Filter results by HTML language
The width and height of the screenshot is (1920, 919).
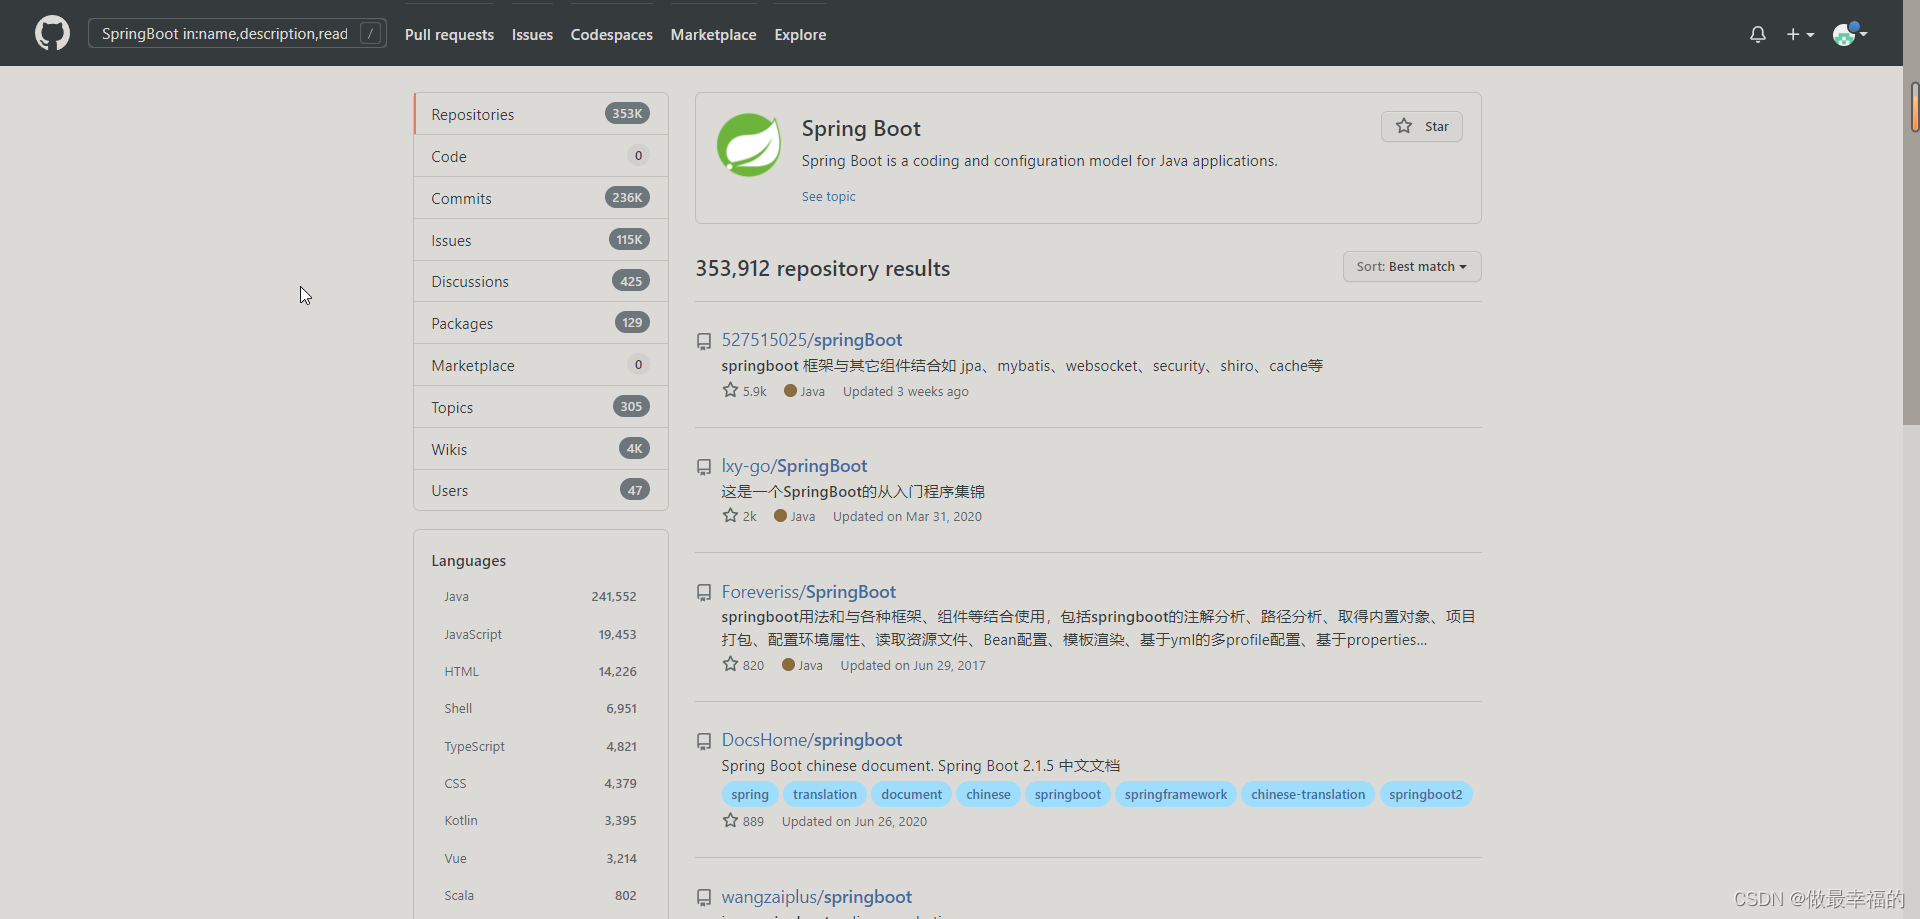(x=540, y=671)
